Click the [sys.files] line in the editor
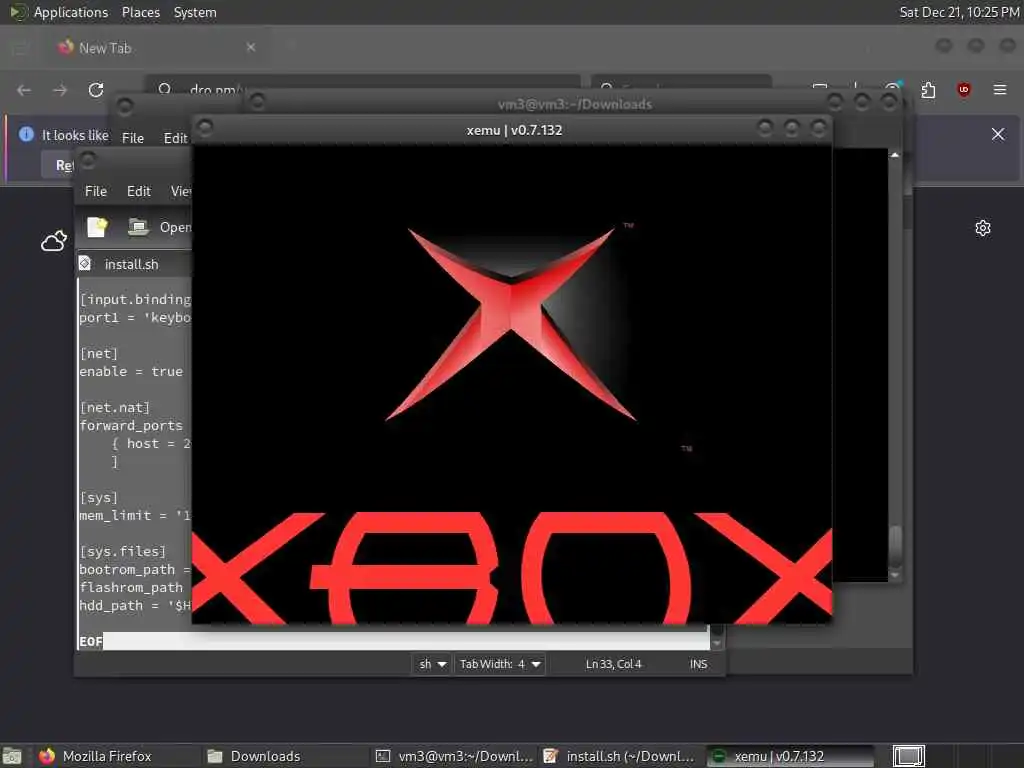1024x768 pixels. 123,552
